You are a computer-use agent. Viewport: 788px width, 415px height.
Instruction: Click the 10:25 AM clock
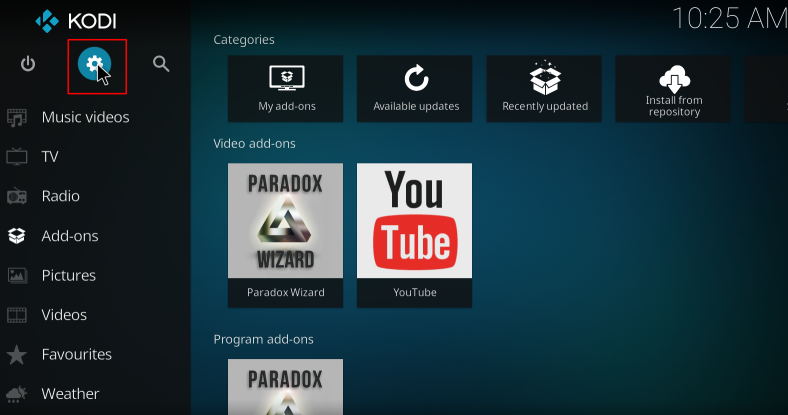(x=729, y=19)
